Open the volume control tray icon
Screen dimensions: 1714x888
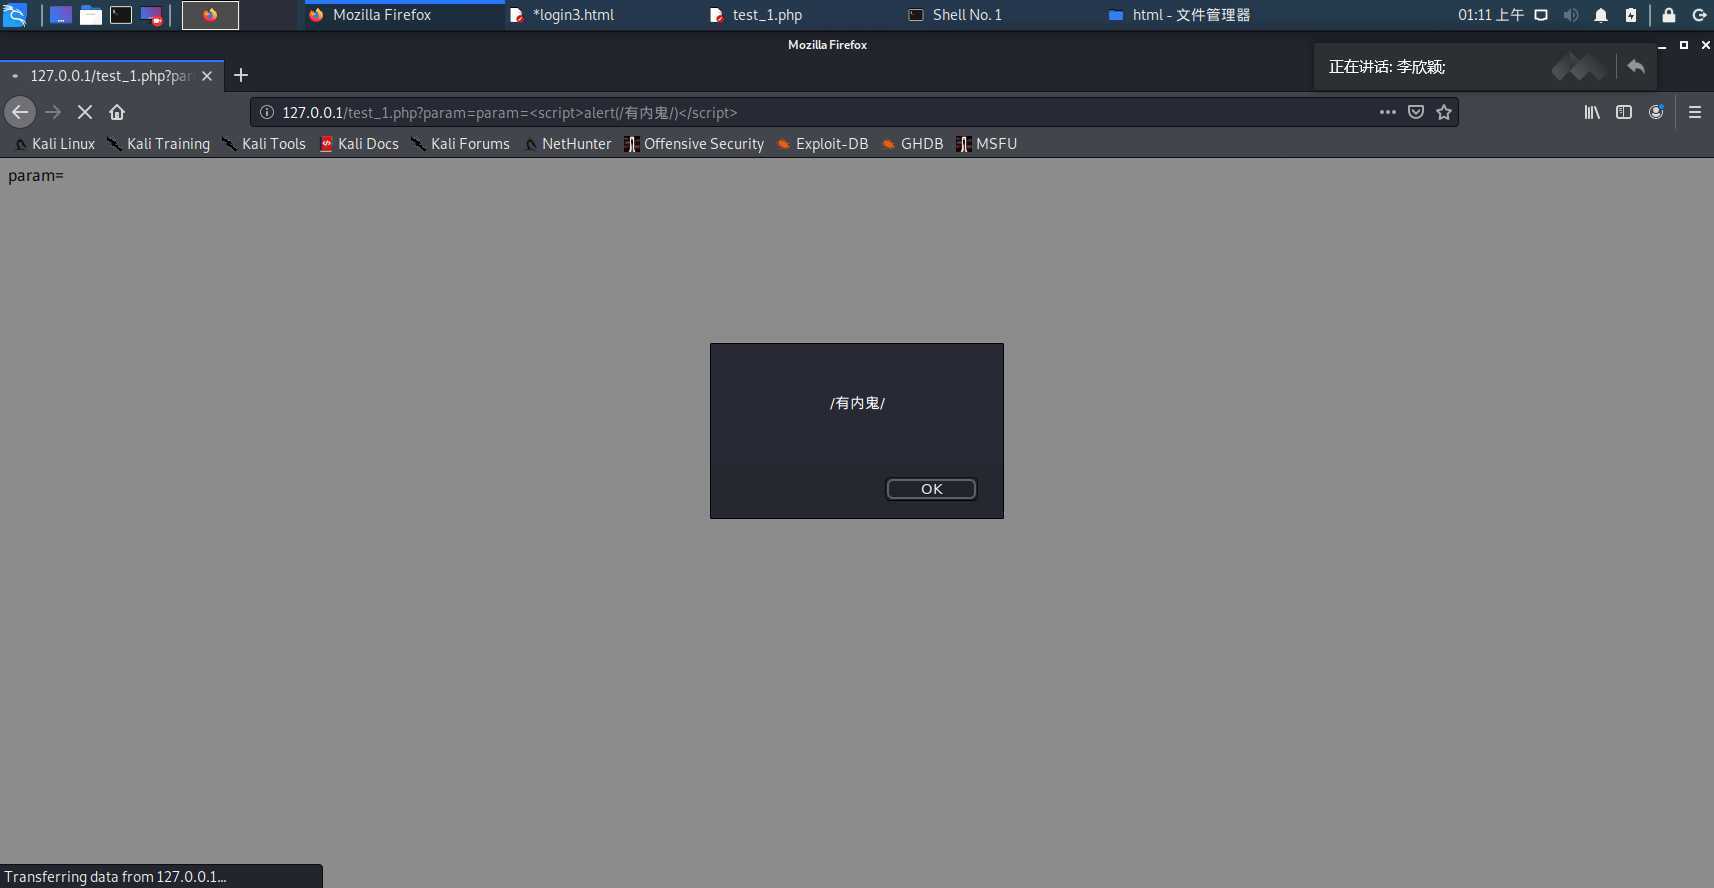click(1571, 15)
